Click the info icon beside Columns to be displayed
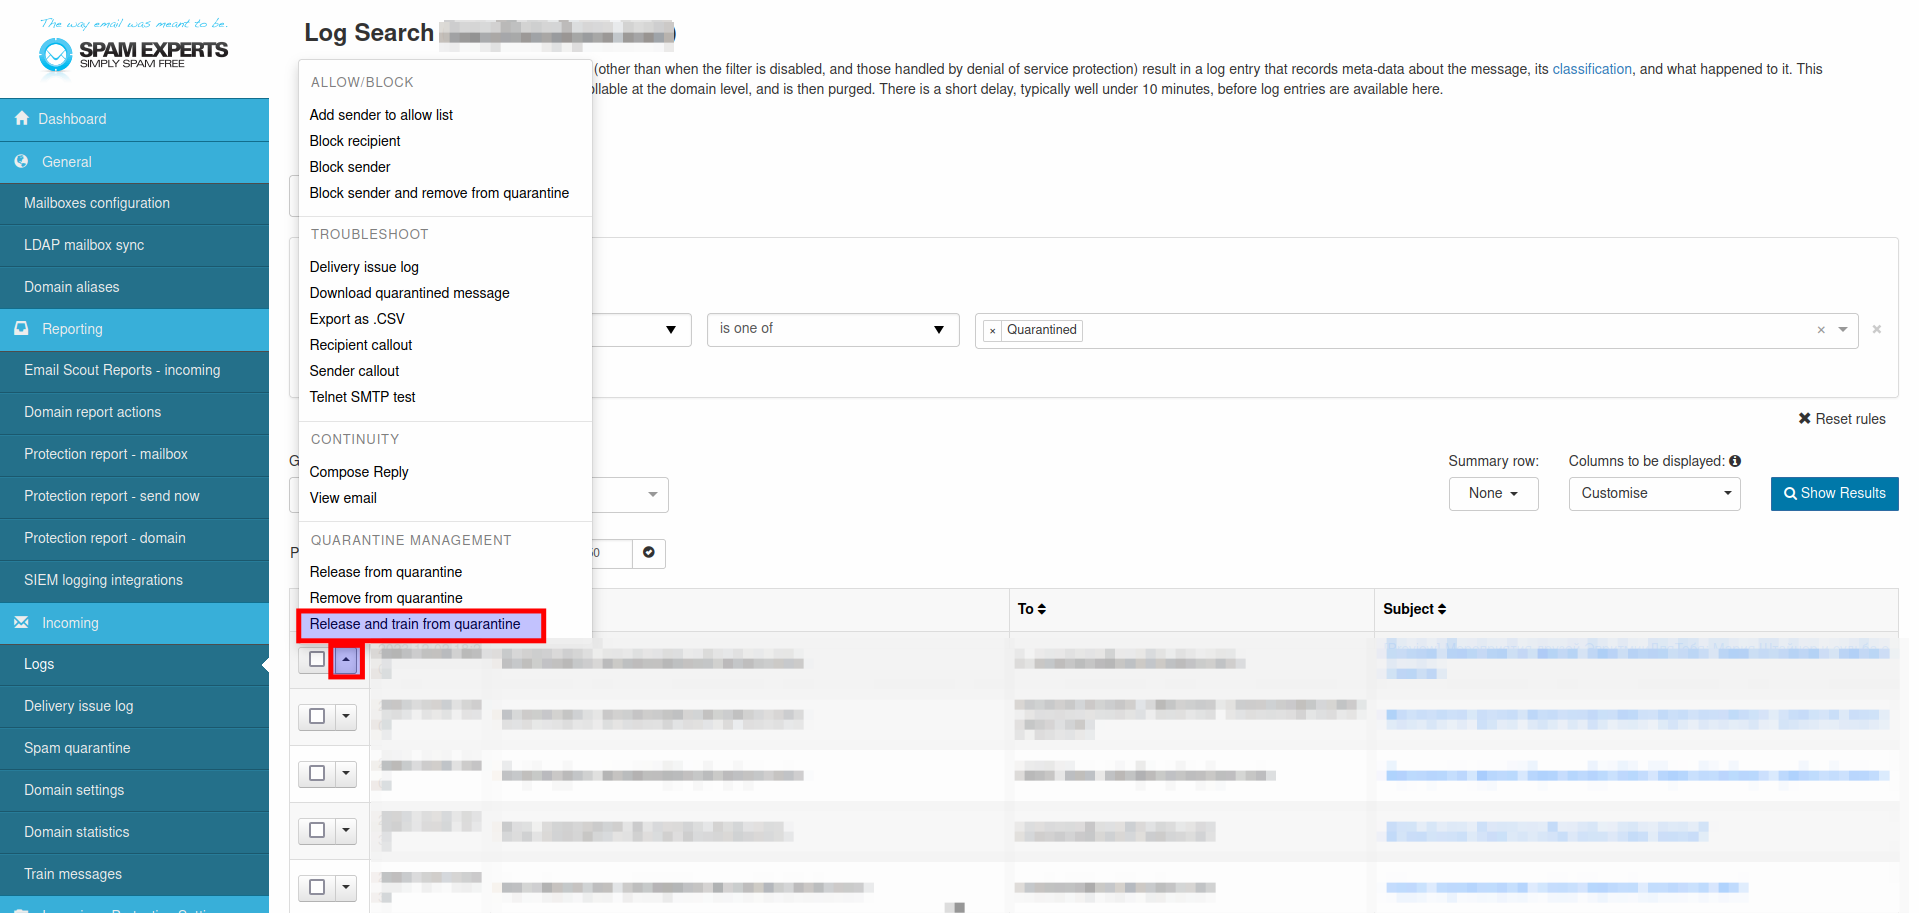 (1735, 461)
